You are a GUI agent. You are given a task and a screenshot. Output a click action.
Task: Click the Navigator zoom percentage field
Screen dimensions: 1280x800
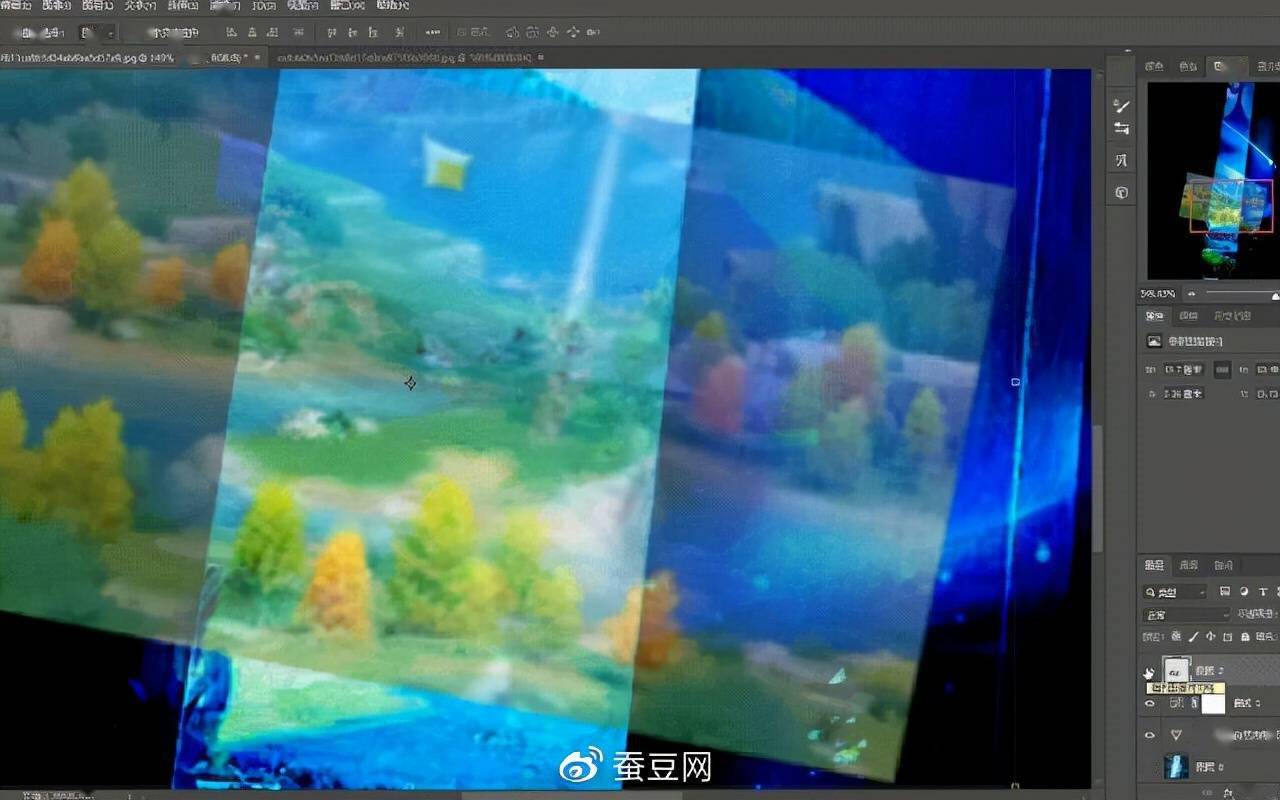[x=1158, y=294]
